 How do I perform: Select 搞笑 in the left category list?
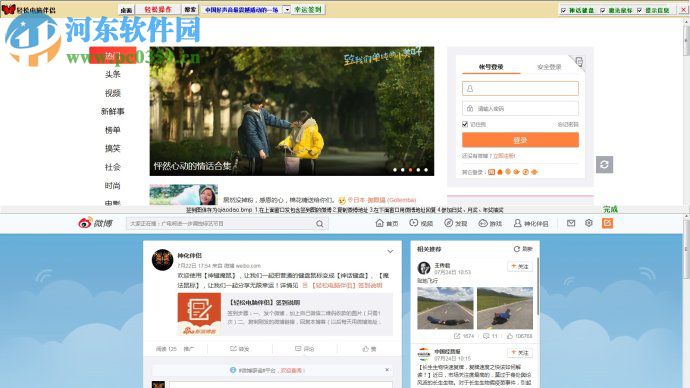(113, 148)
